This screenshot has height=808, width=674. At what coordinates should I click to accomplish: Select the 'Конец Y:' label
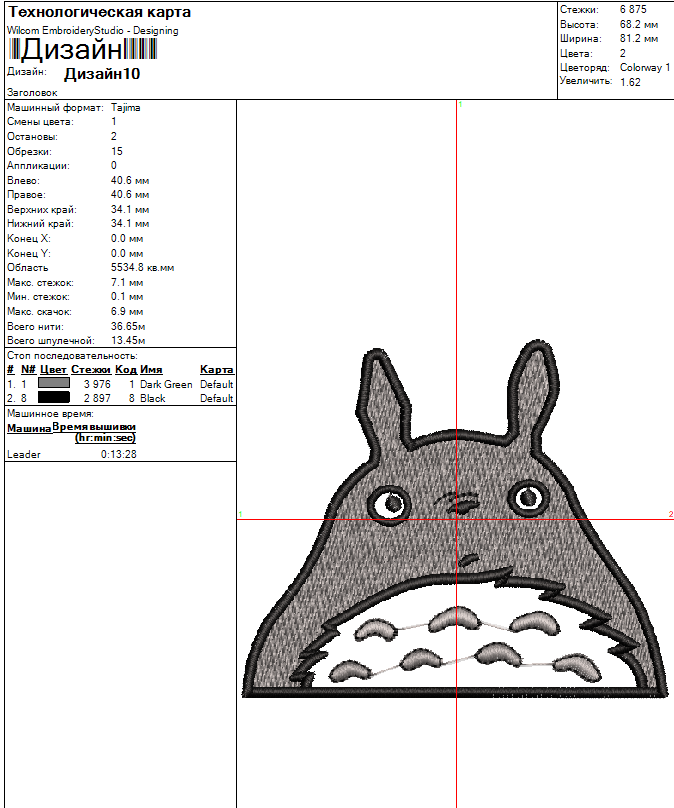point(29,254)
